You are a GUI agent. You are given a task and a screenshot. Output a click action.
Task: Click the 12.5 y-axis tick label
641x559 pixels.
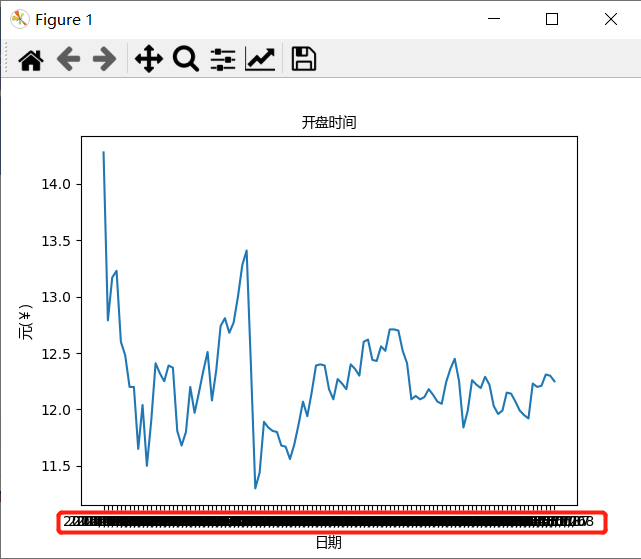(x=56, y=354)
